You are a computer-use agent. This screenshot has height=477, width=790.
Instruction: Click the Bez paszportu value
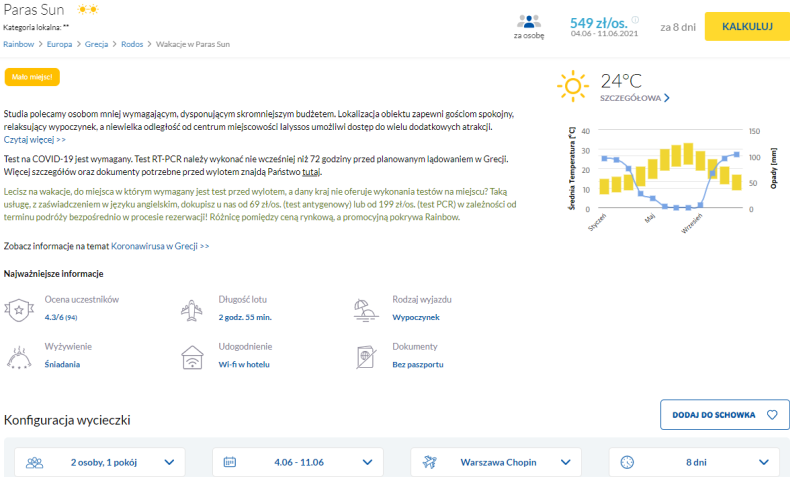[x=418, y=364]
